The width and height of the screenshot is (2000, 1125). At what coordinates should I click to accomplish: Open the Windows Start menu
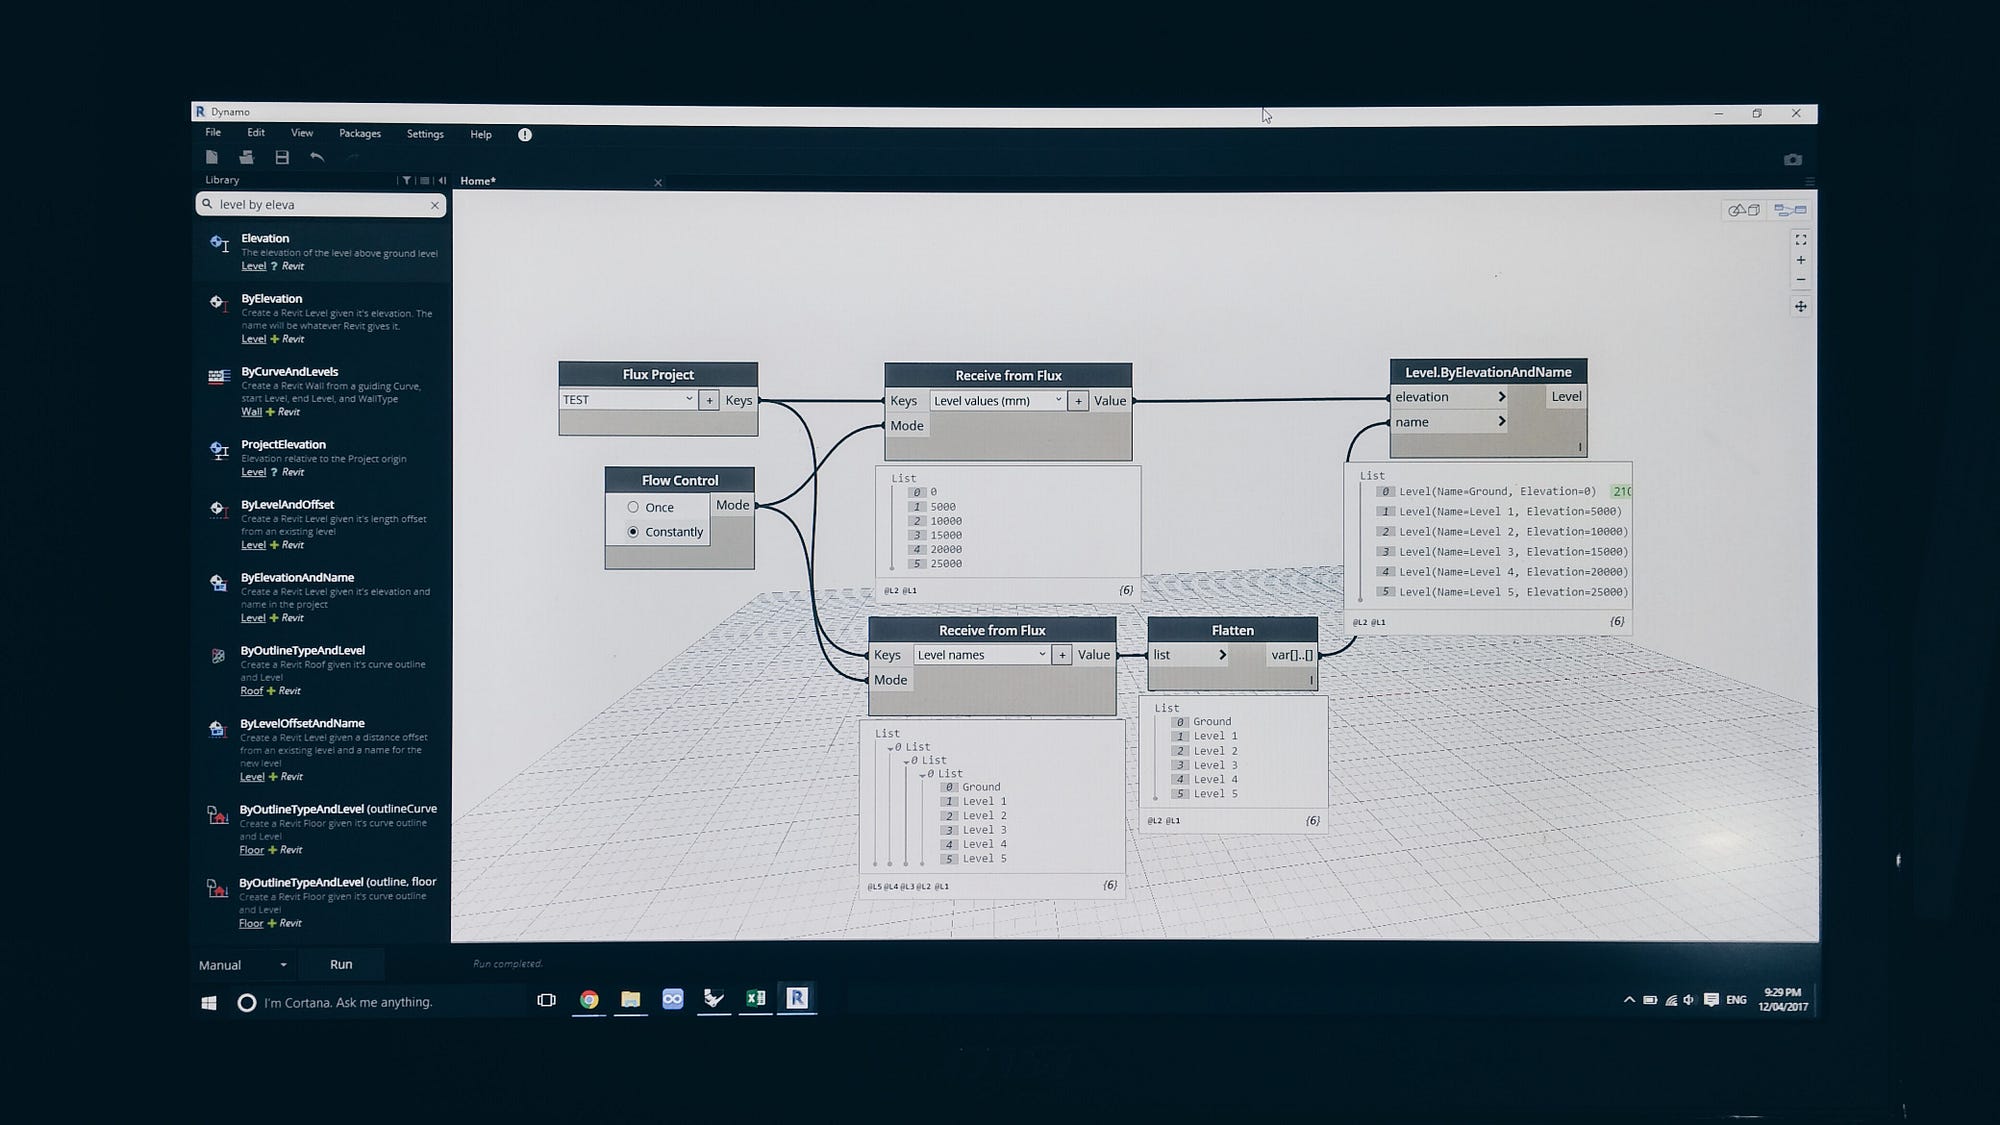pos(209,1002)
